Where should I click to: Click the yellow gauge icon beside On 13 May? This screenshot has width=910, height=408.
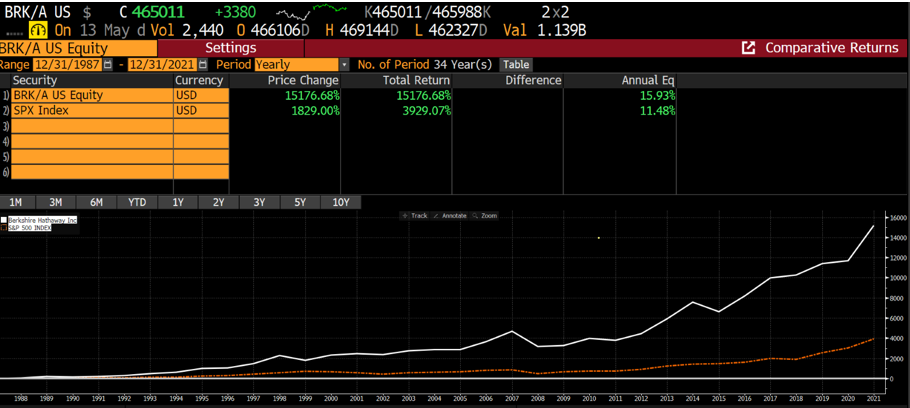(38, 30)
